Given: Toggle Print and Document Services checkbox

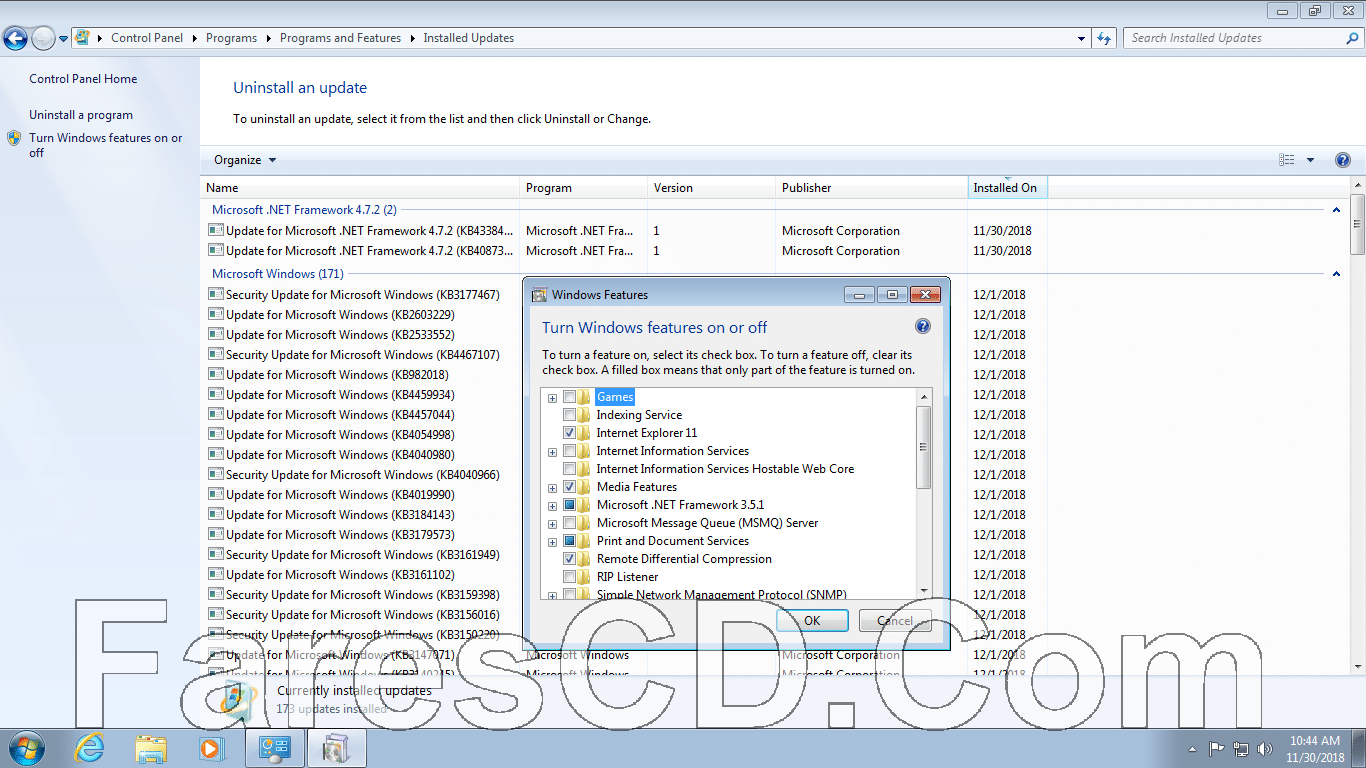Looking at the screenshot, I should [569, 541].
